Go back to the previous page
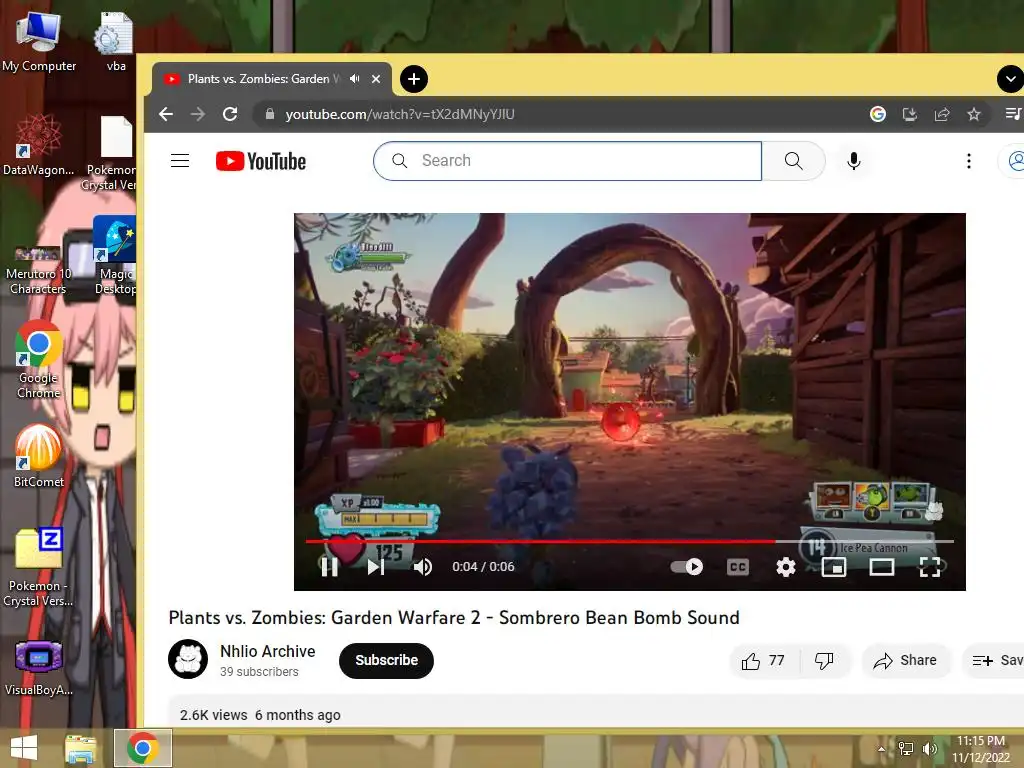The height and width of the screenshot is (768, 1024). click(166, 114)
